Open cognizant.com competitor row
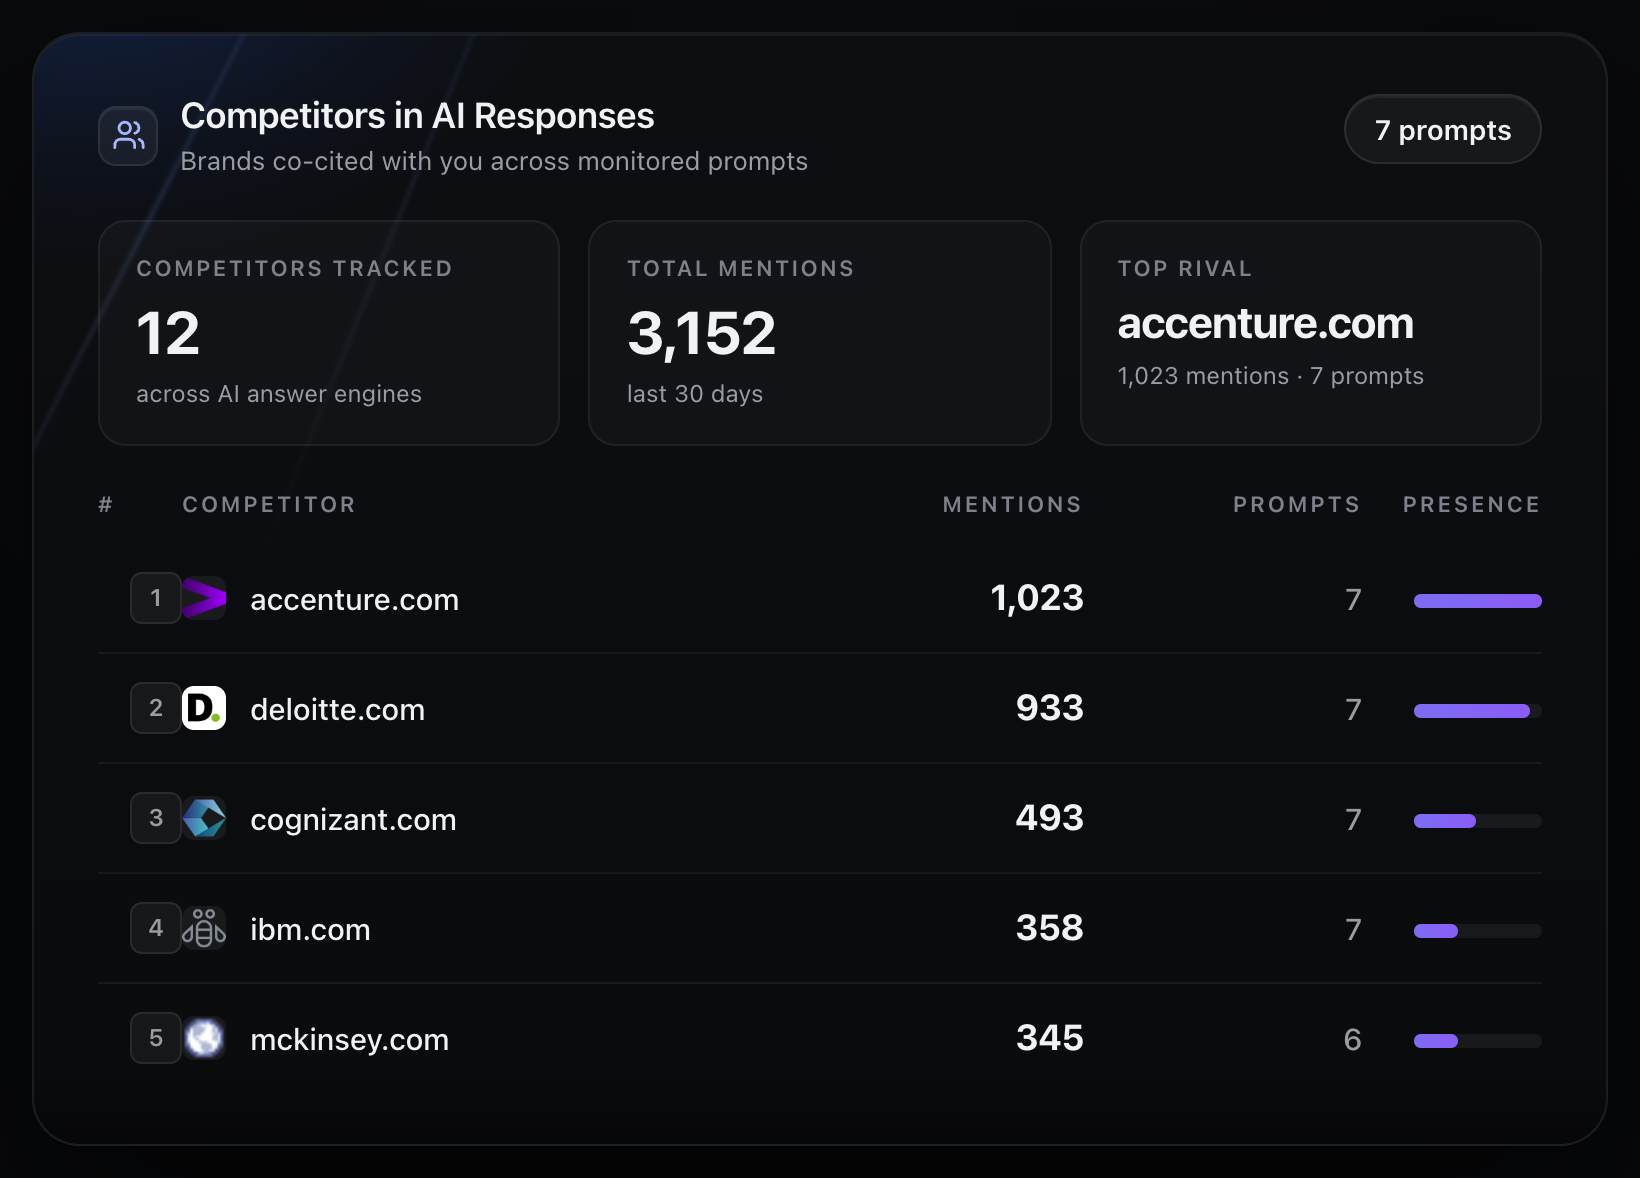This screenshot has height=1178, width=1640. (820, 819)
